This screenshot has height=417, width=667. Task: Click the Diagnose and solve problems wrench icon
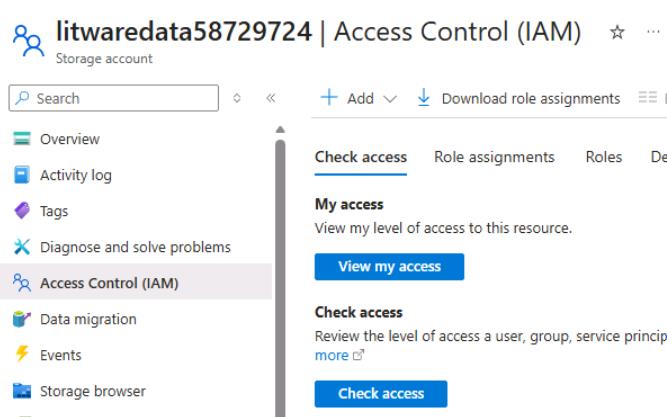(22, 247)
